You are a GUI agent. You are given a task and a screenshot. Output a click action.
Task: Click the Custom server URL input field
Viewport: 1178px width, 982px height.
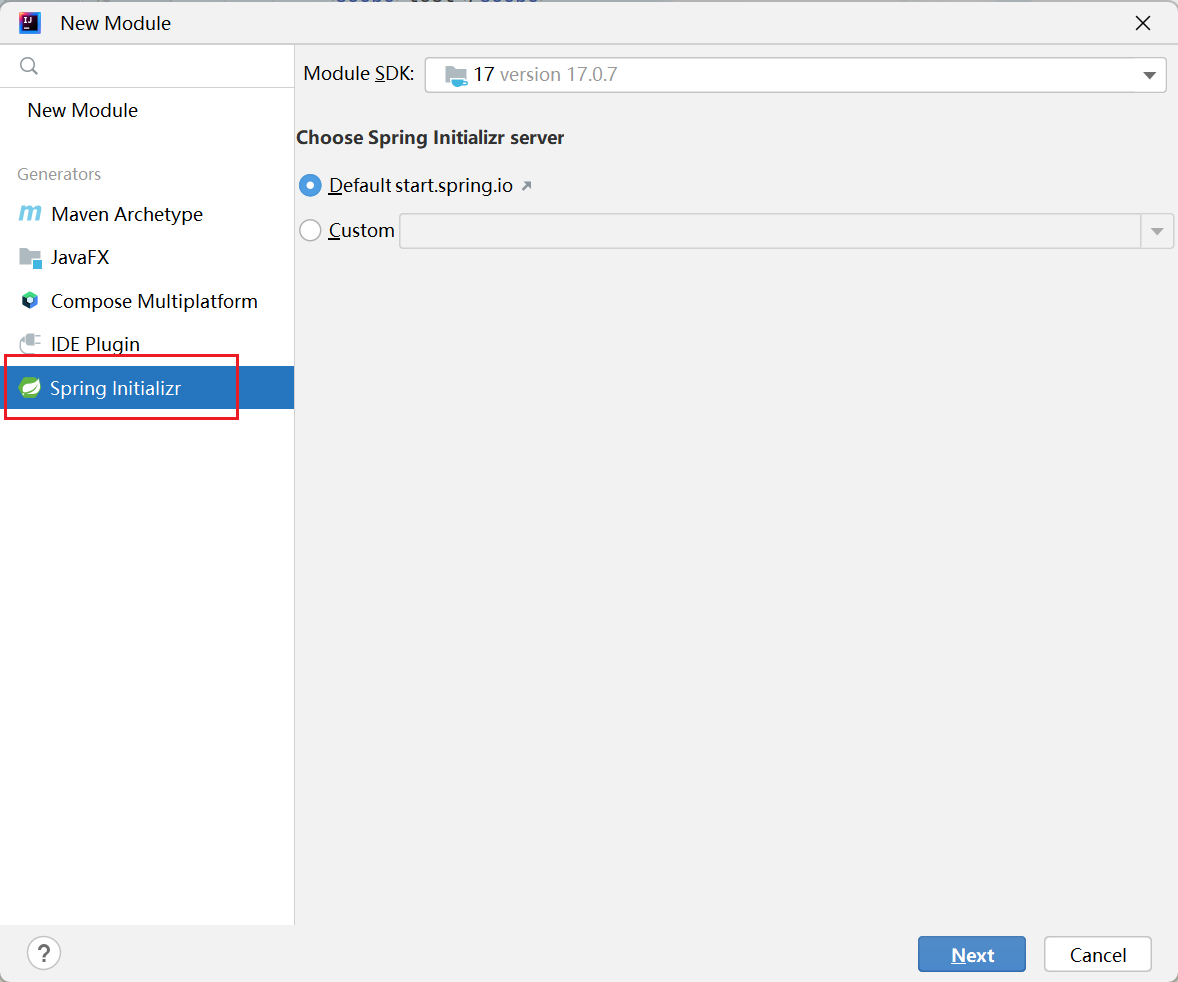770,231
